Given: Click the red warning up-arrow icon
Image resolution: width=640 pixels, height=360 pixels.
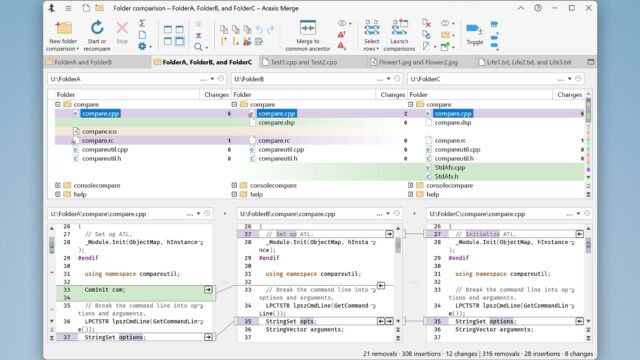Looking at the screenshot, I should tap(342, 35).
